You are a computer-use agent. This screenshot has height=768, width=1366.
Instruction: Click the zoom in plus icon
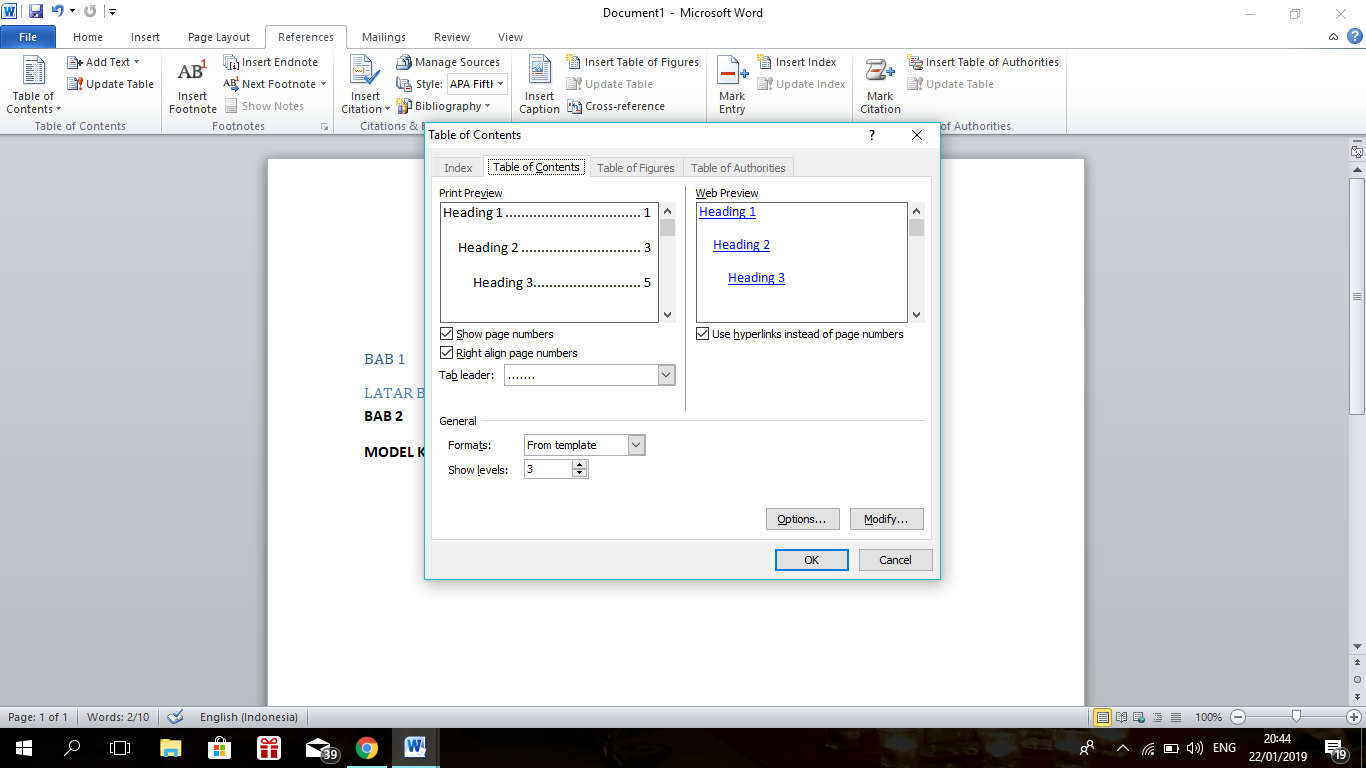point(1355,717)
